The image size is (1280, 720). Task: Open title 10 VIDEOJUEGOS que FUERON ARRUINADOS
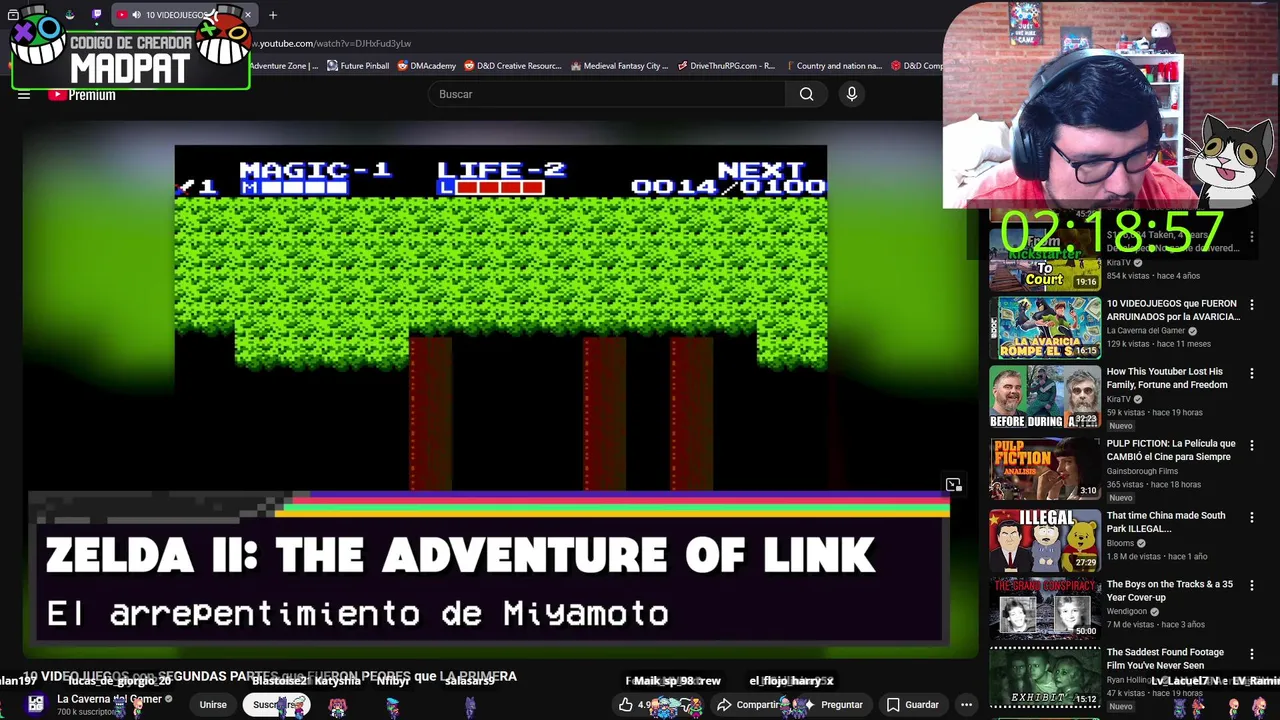pos(1173,310)
